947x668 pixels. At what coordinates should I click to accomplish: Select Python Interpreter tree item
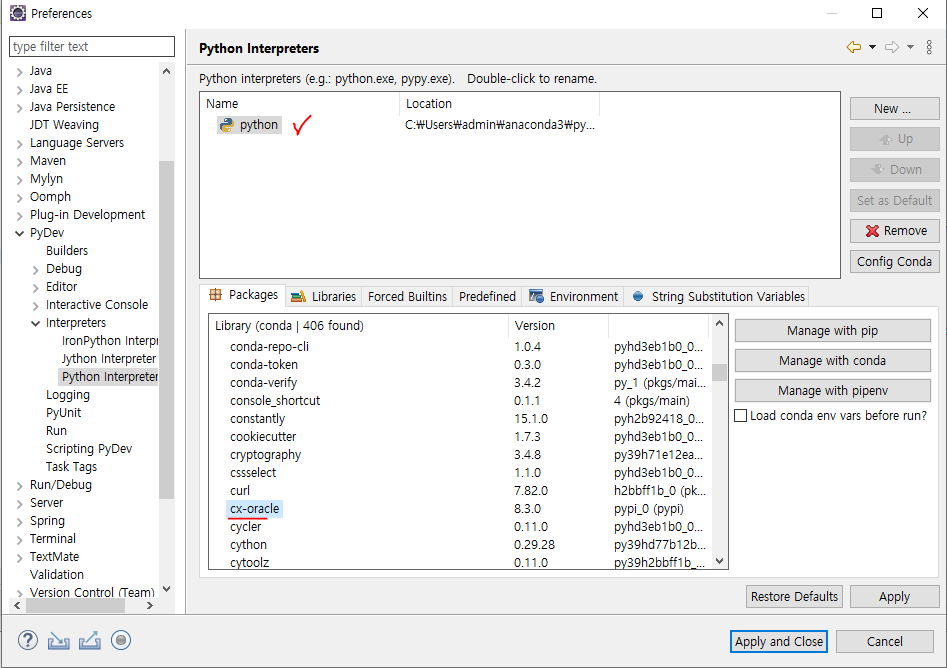109,377
